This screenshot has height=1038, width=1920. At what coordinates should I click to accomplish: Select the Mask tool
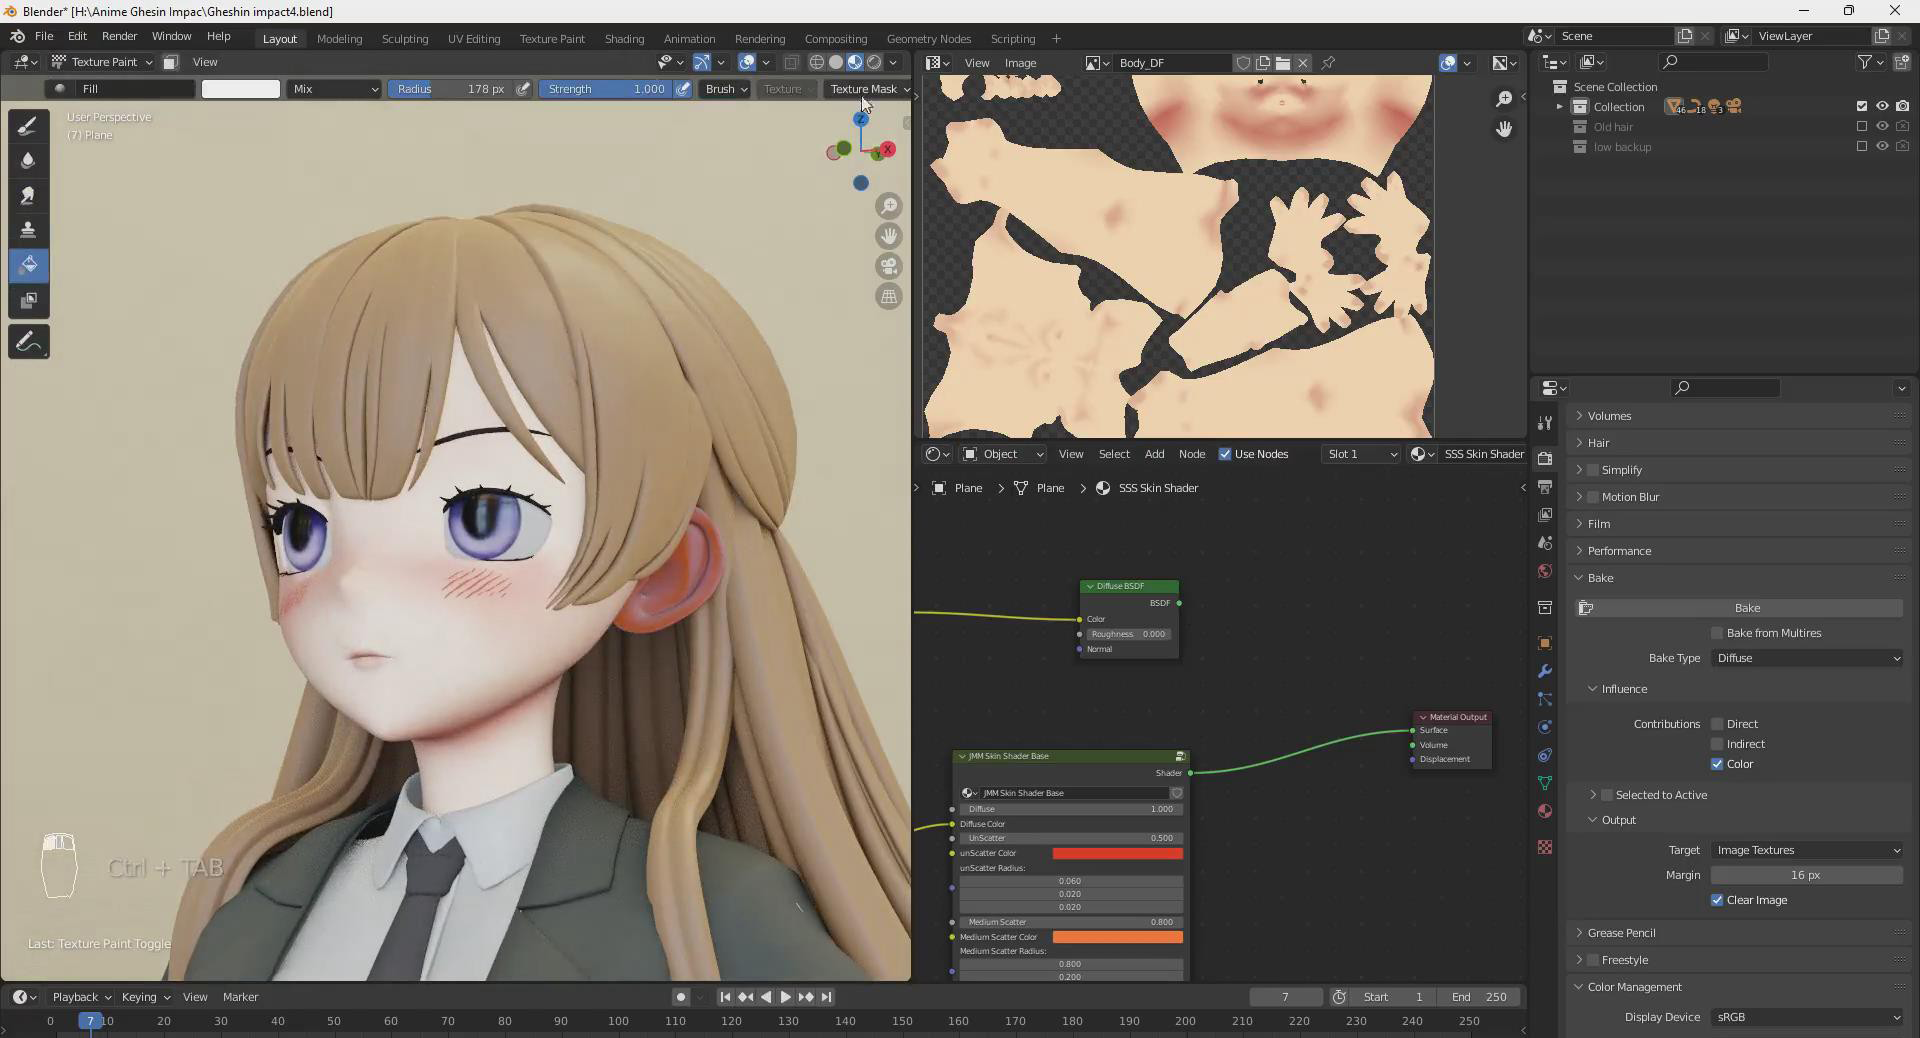click(x=28, y=300)
